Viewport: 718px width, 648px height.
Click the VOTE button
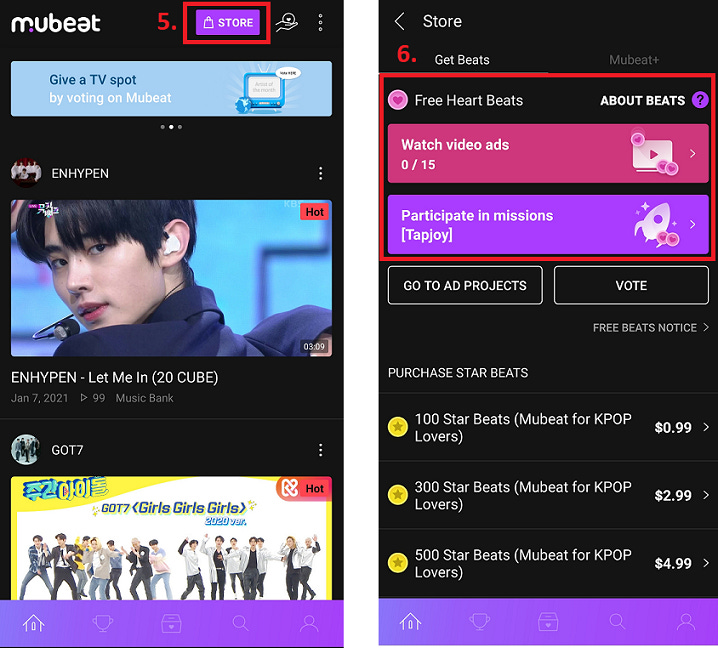pyautogui.click(x=631, y=285)
